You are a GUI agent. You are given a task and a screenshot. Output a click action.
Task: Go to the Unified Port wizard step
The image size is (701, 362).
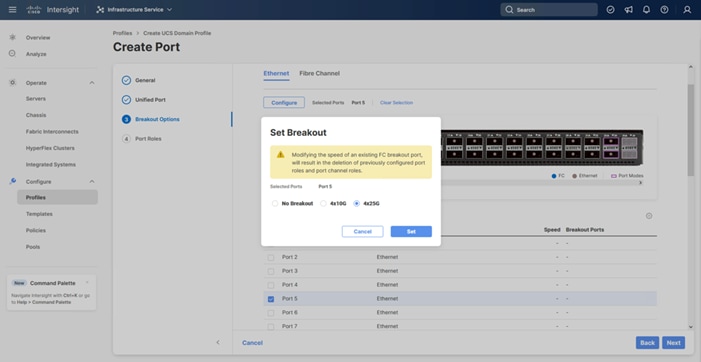pos(144,100)
